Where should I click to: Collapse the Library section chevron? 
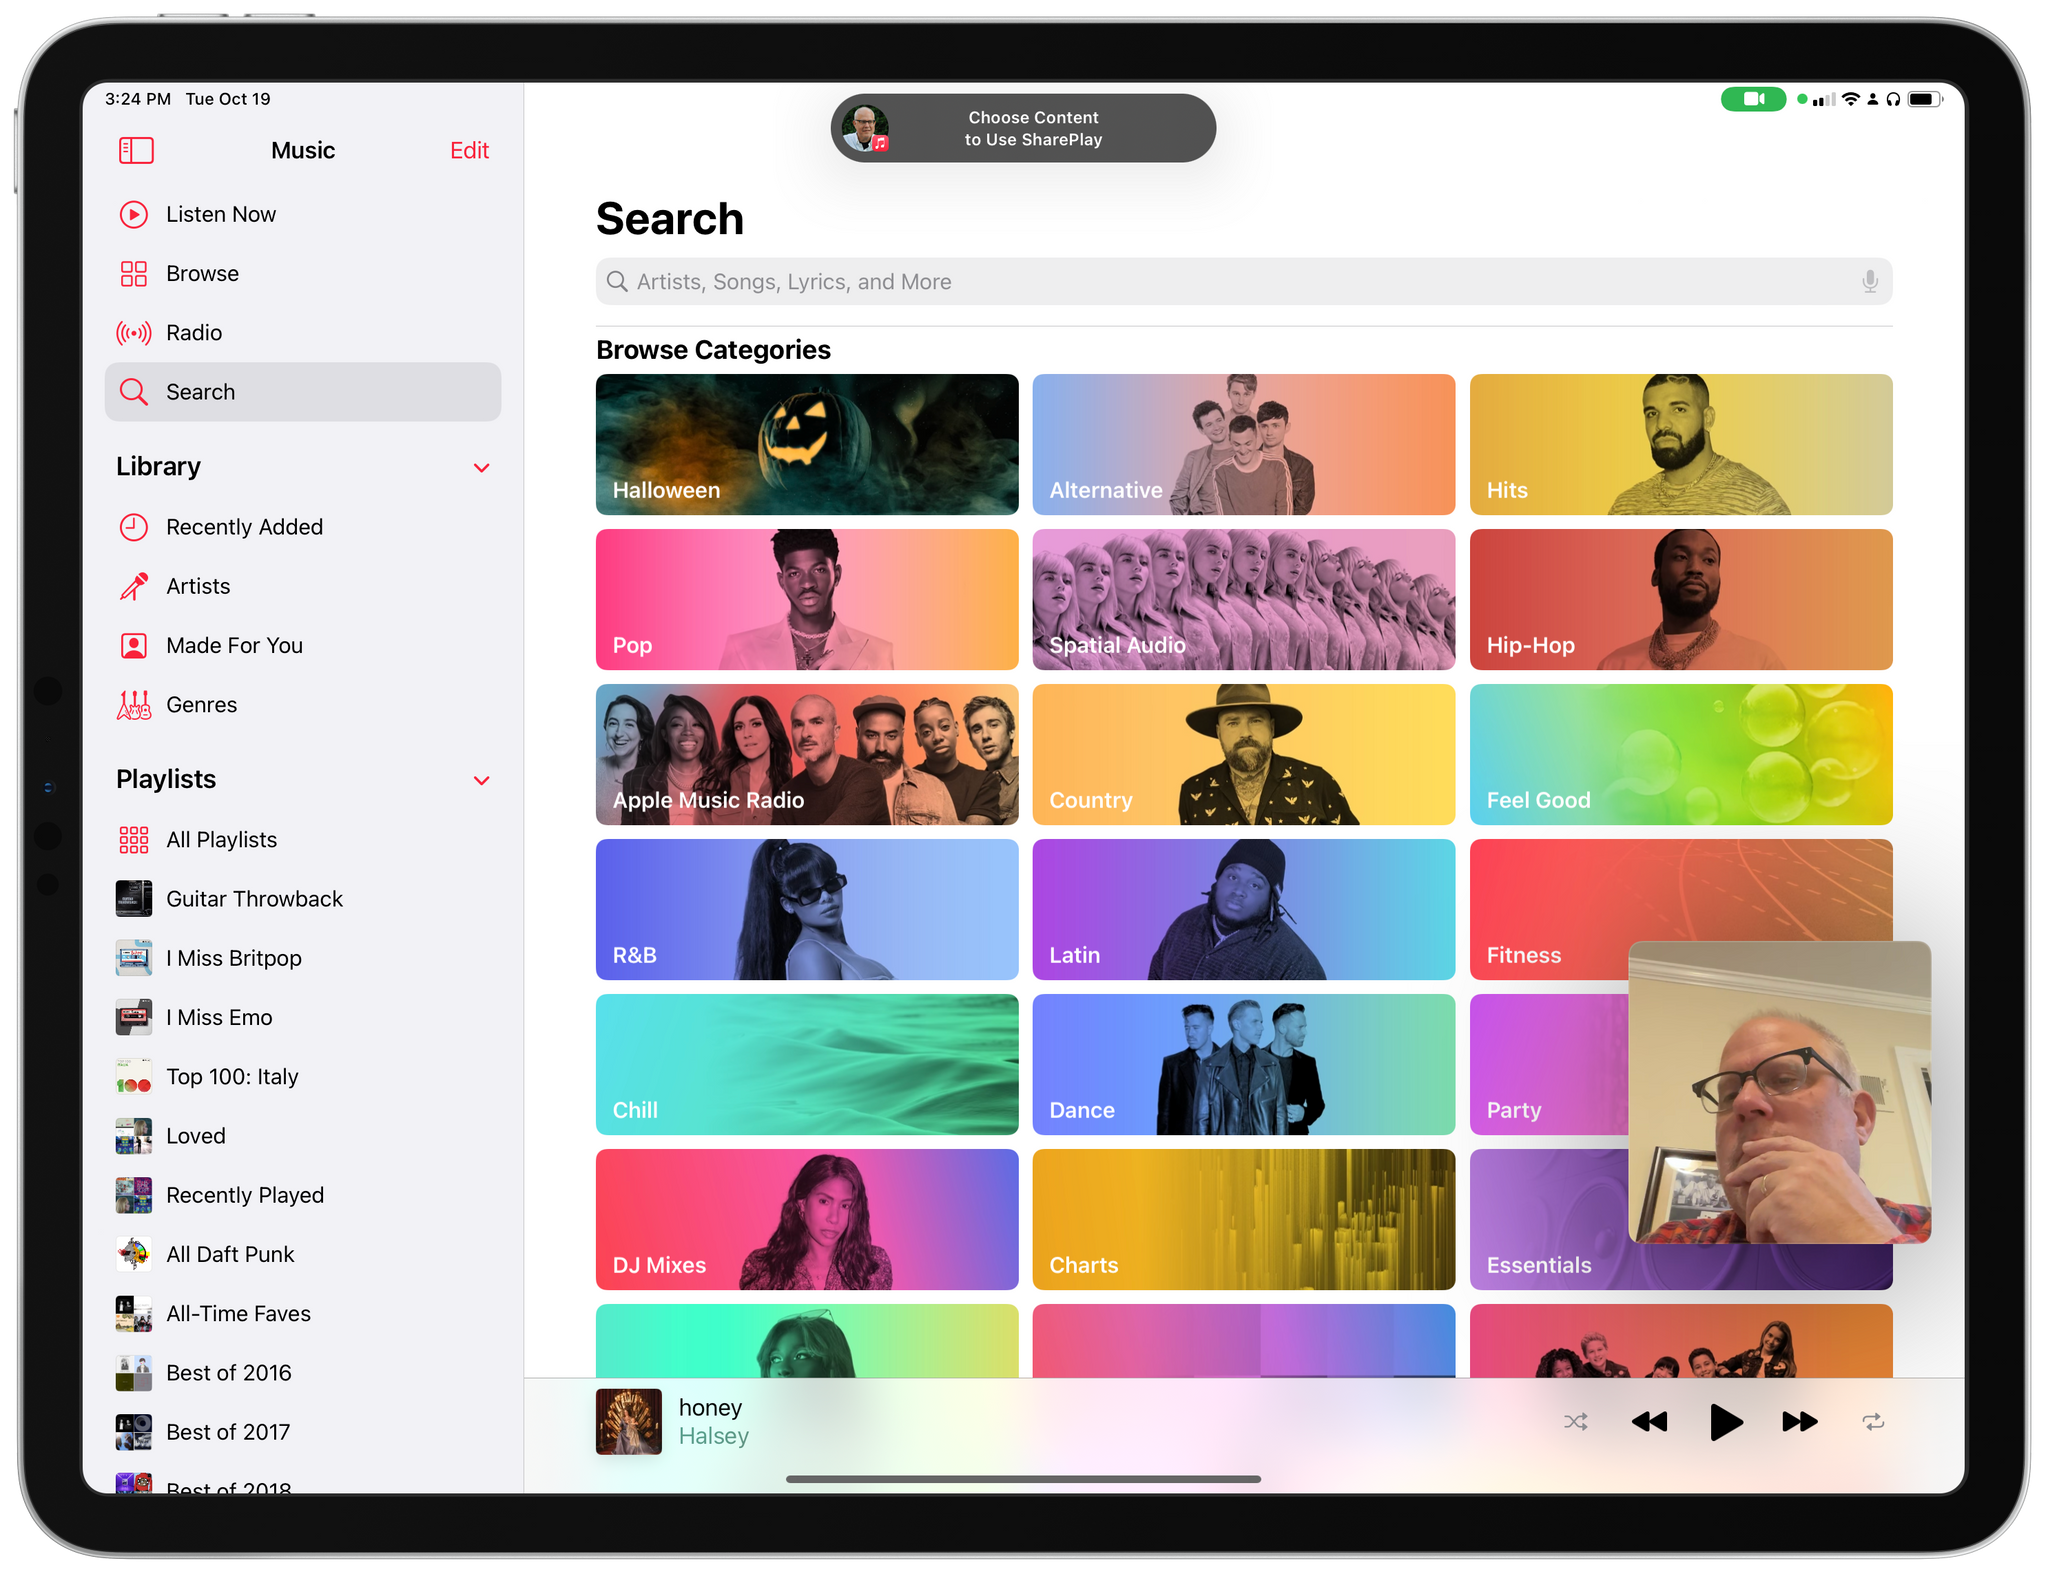(x=482, y=468)
